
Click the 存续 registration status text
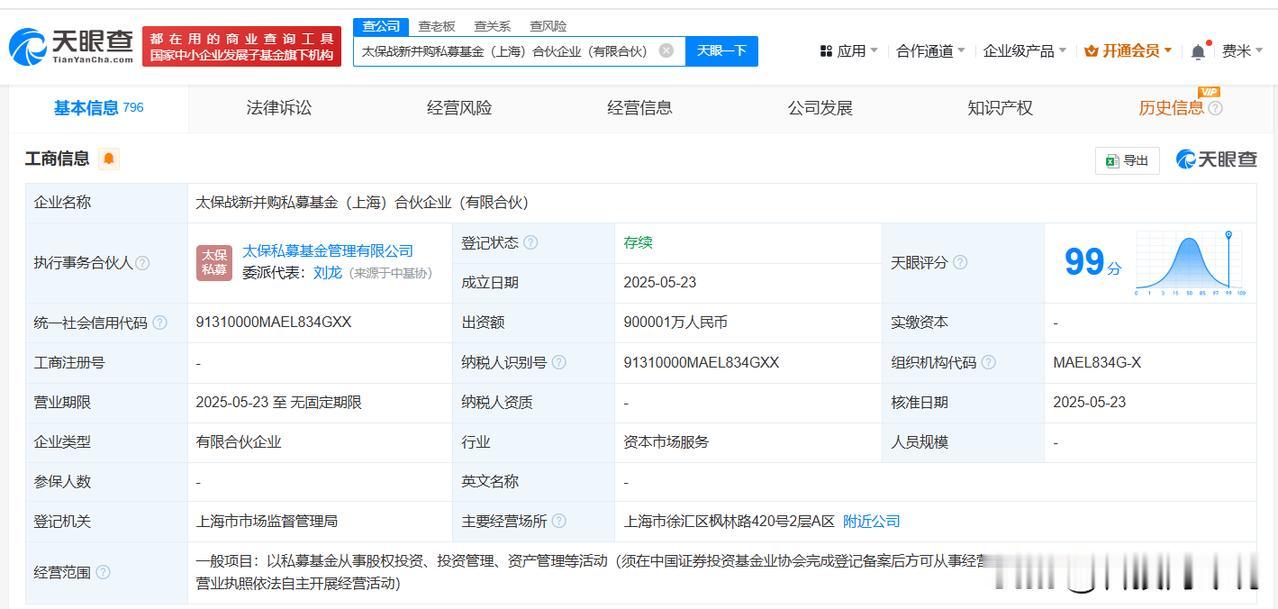pyautogui.click(x=638, y=243)
